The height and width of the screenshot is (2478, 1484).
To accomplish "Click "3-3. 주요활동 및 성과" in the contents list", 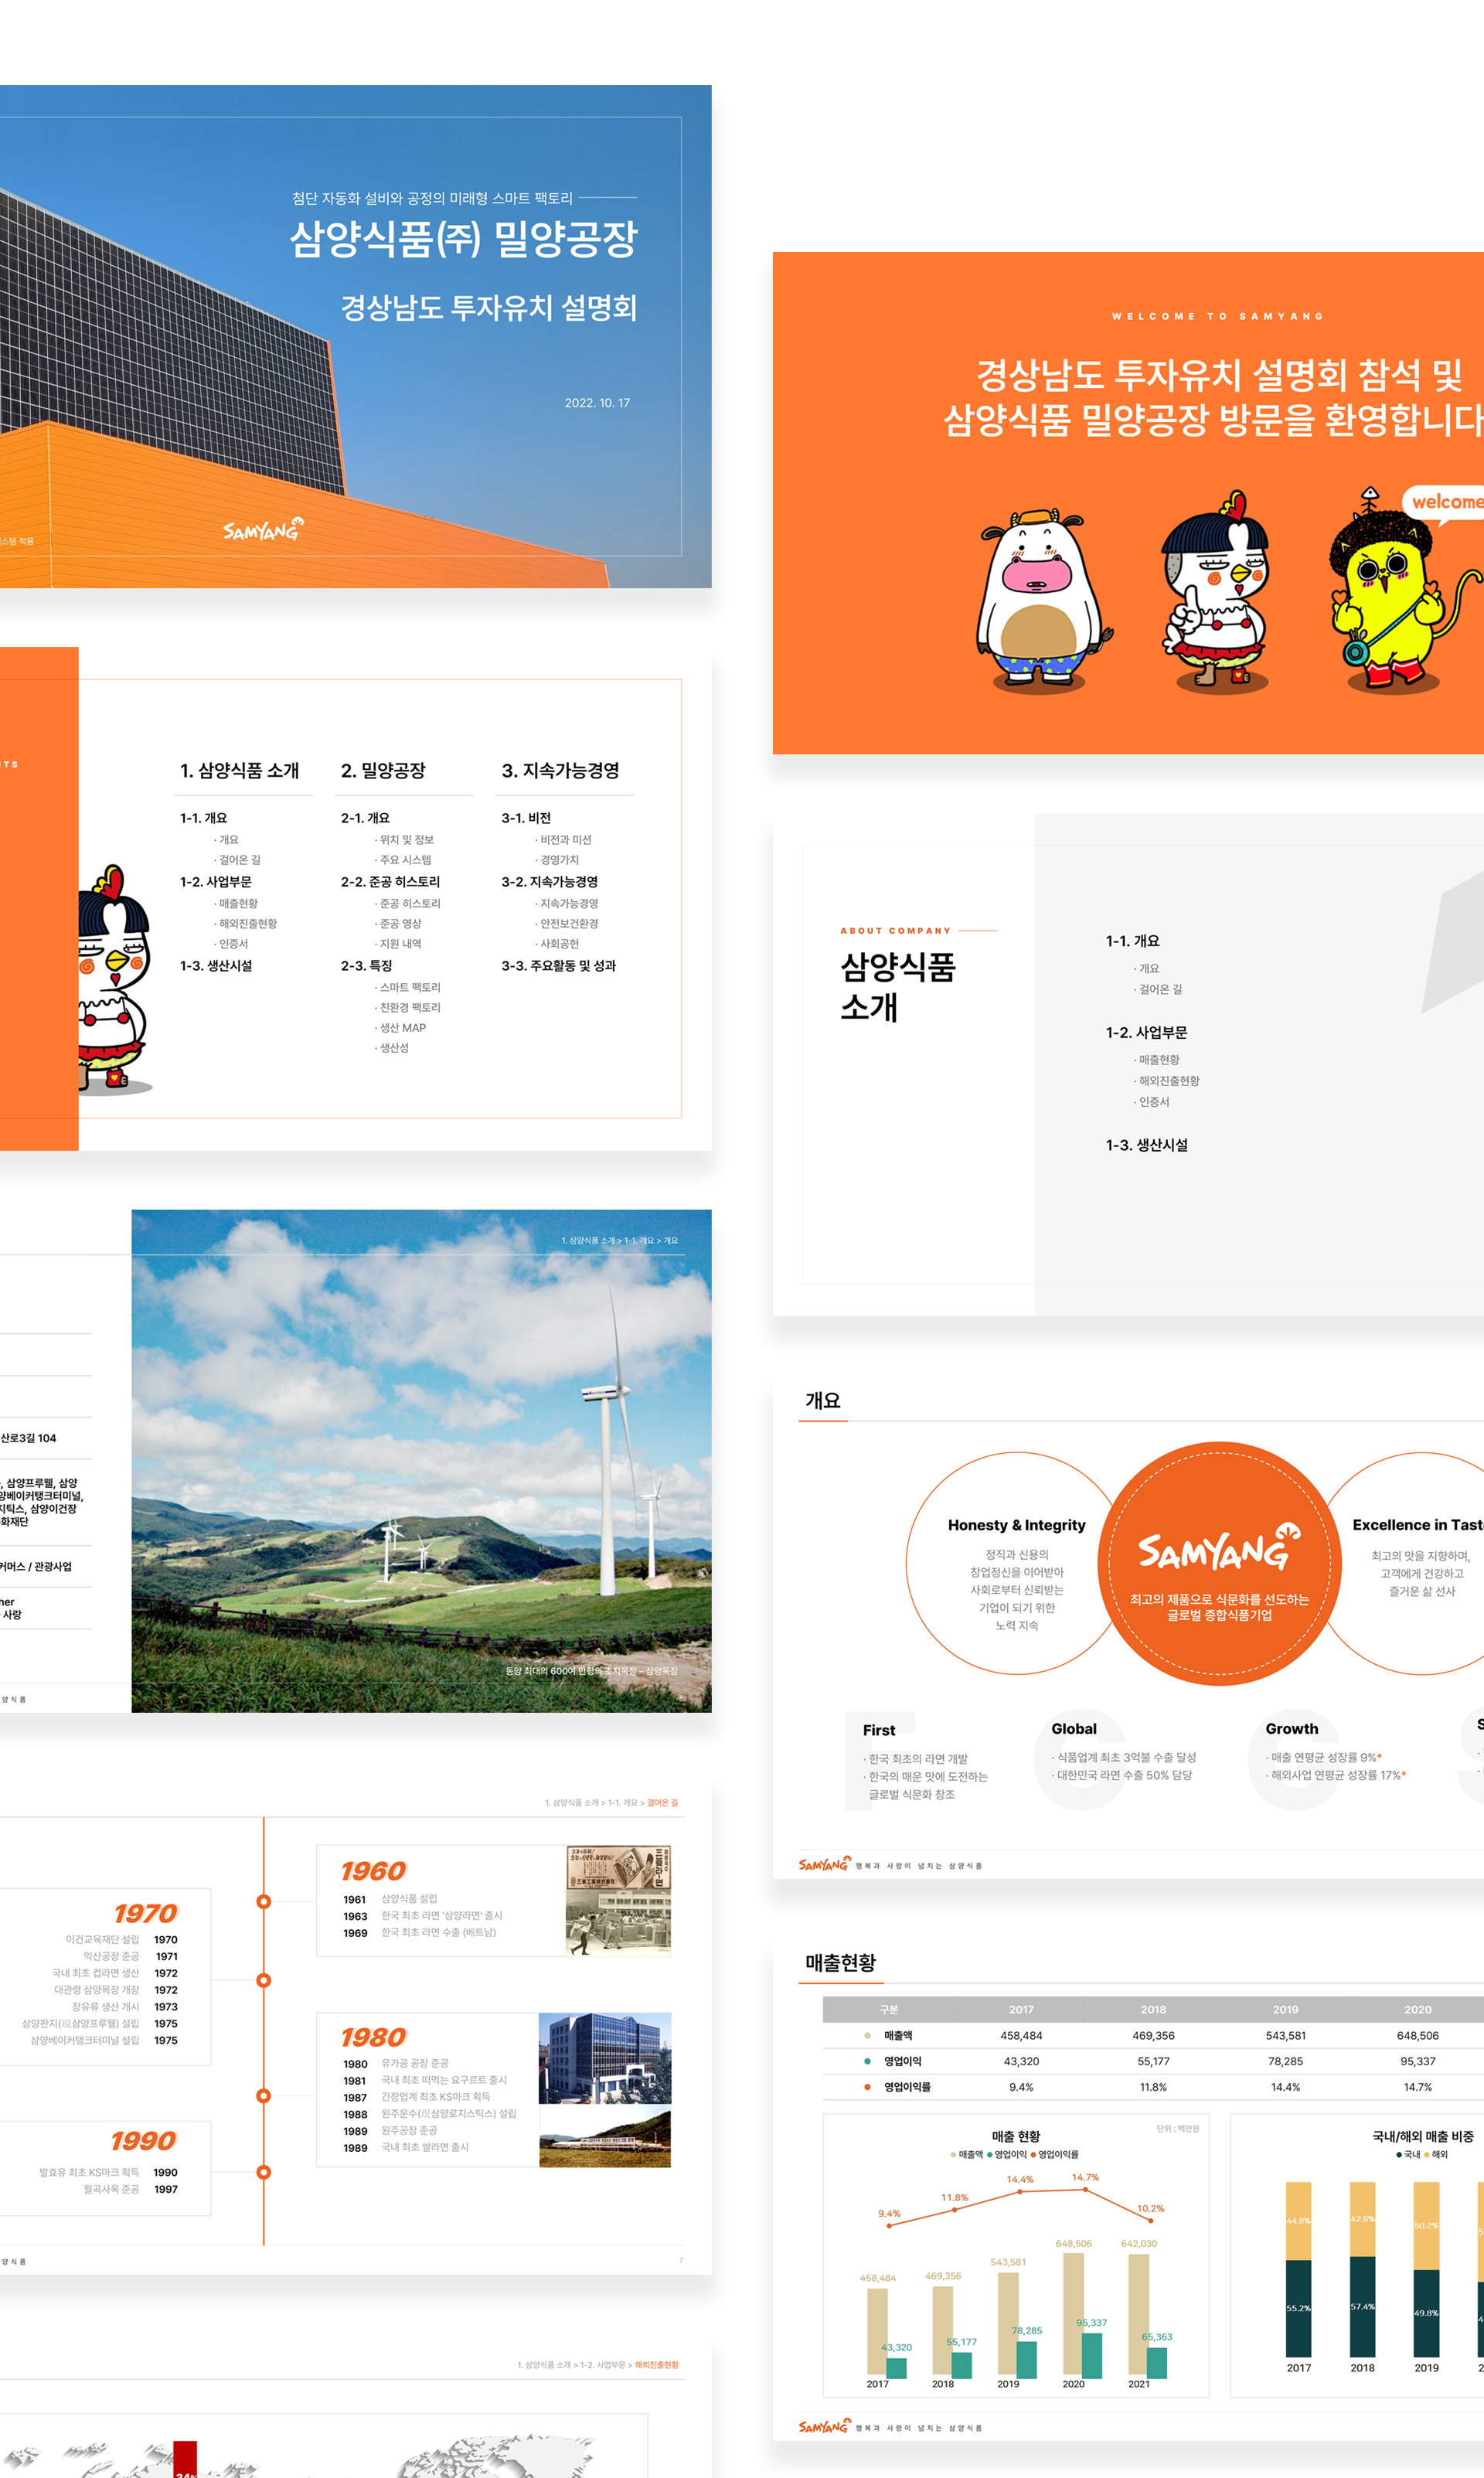I will (x=558, y=966).
